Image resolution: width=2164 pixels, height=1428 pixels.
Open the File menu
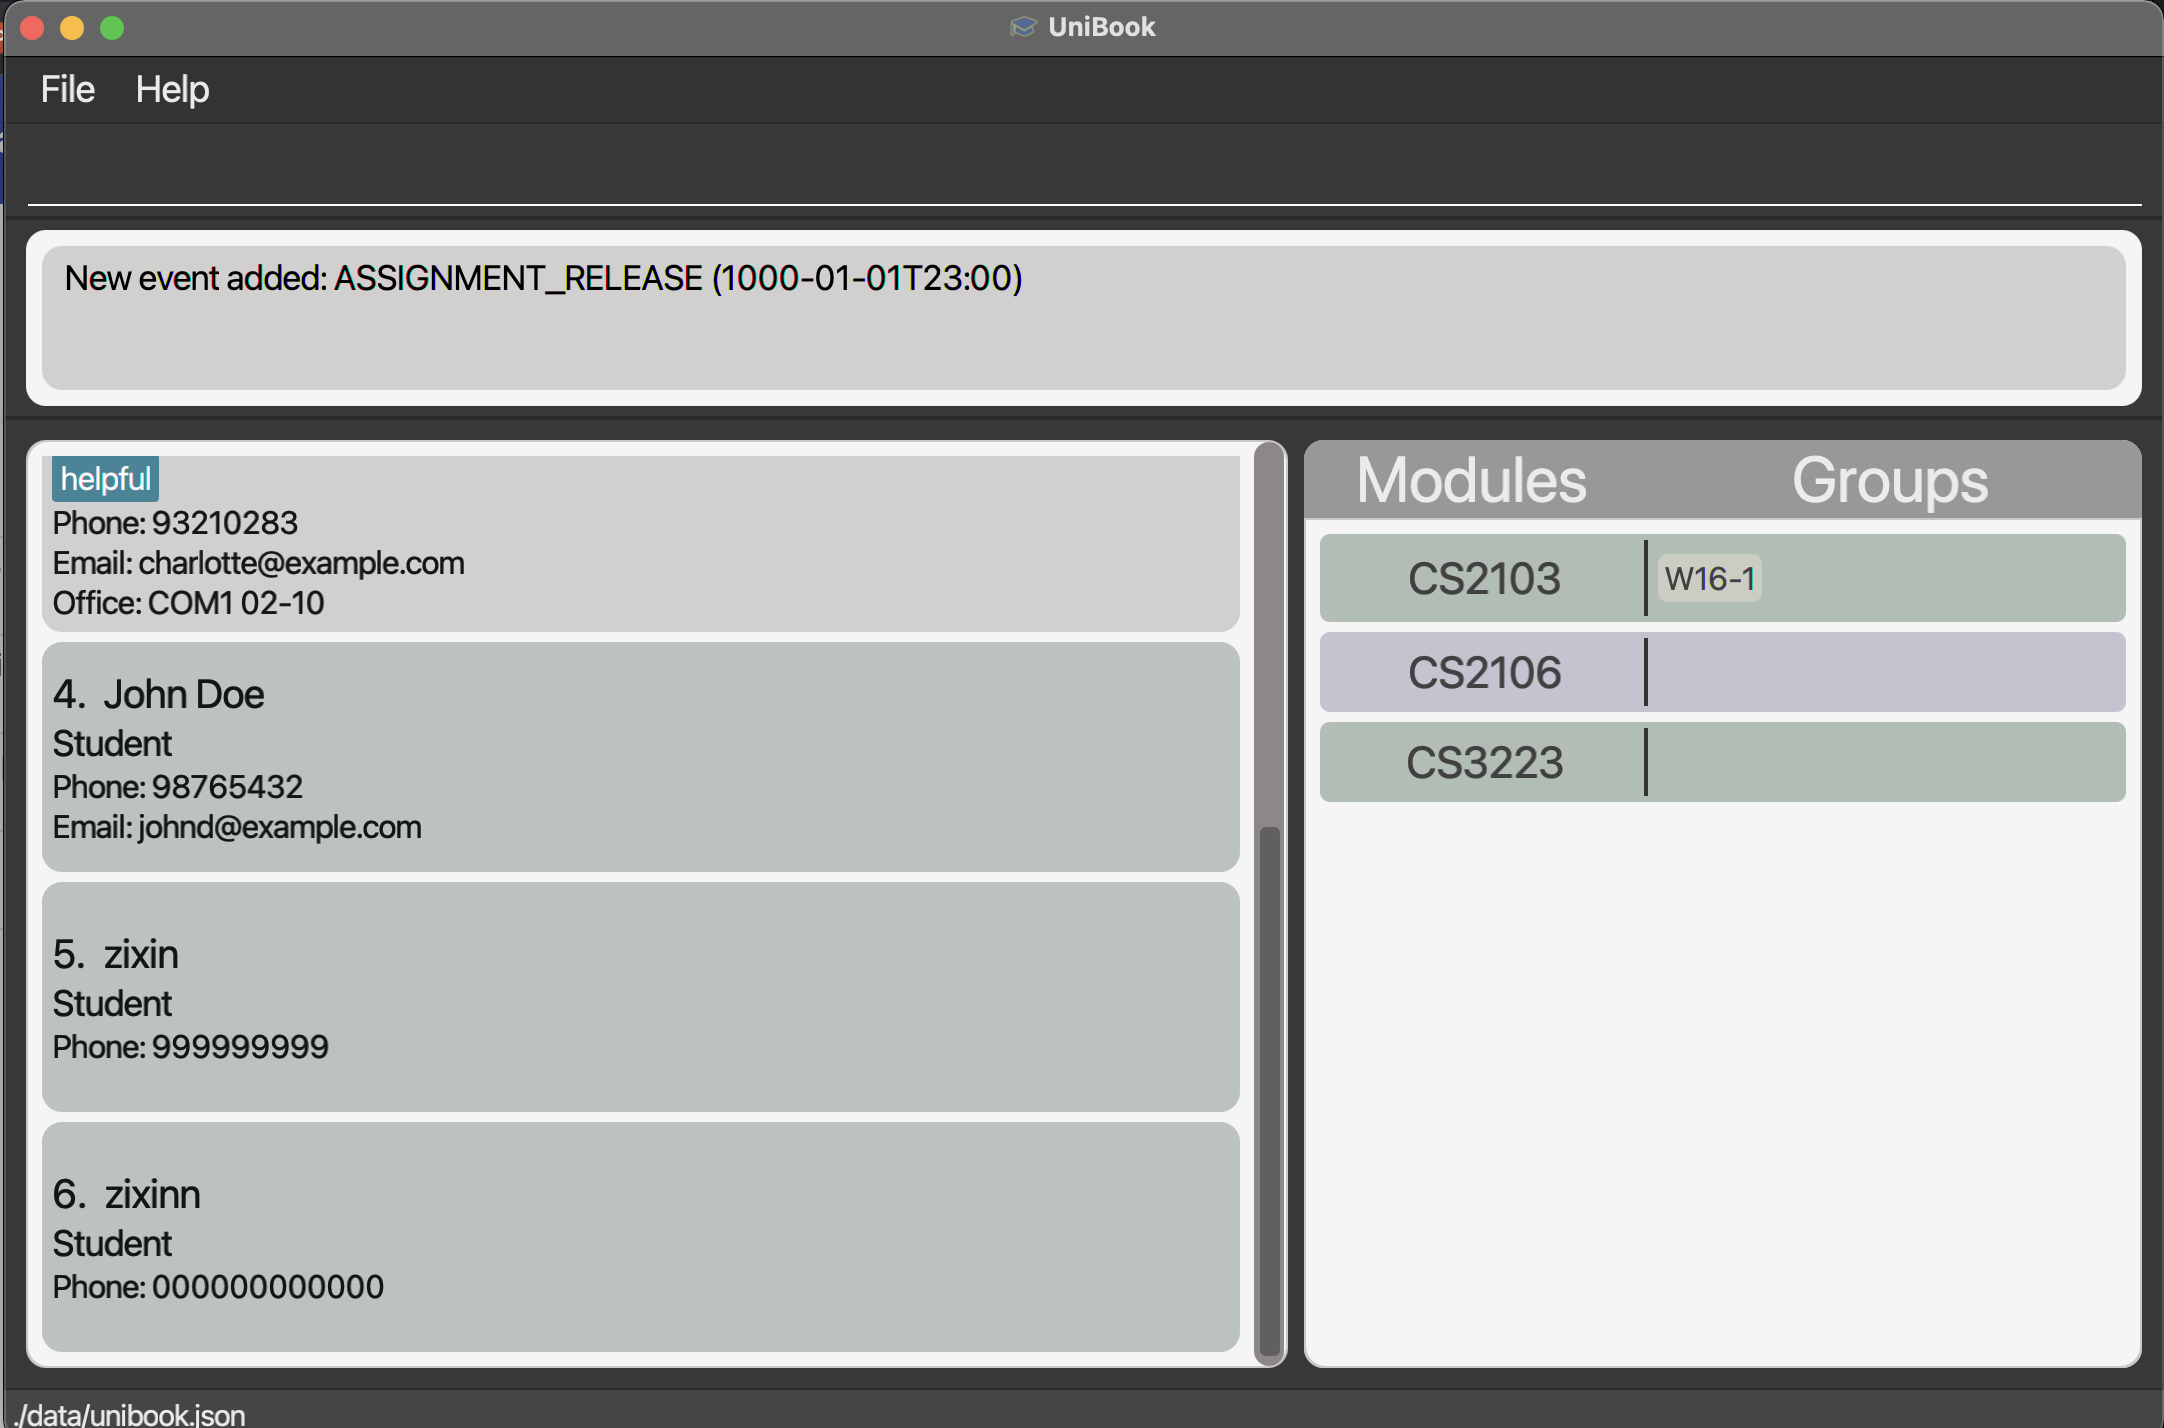(67, 90)
